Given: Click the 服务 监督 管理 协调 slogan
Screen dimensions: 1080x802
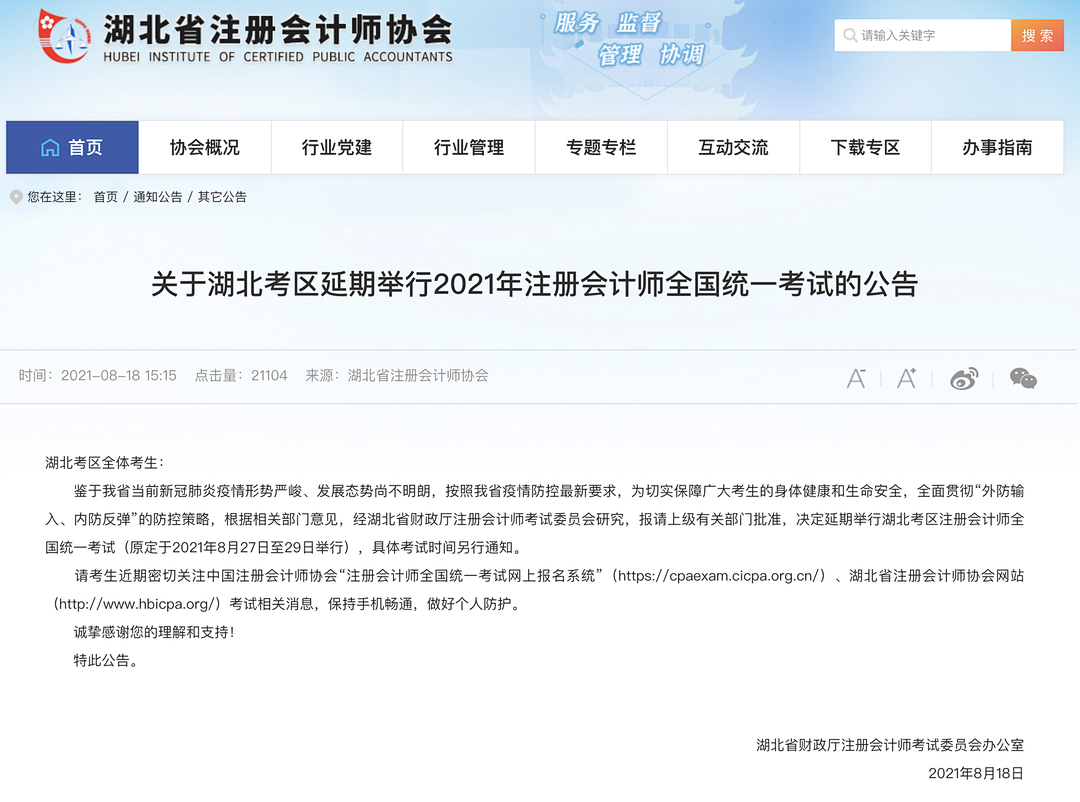Looking at the screenshot, I should [629, 39].
